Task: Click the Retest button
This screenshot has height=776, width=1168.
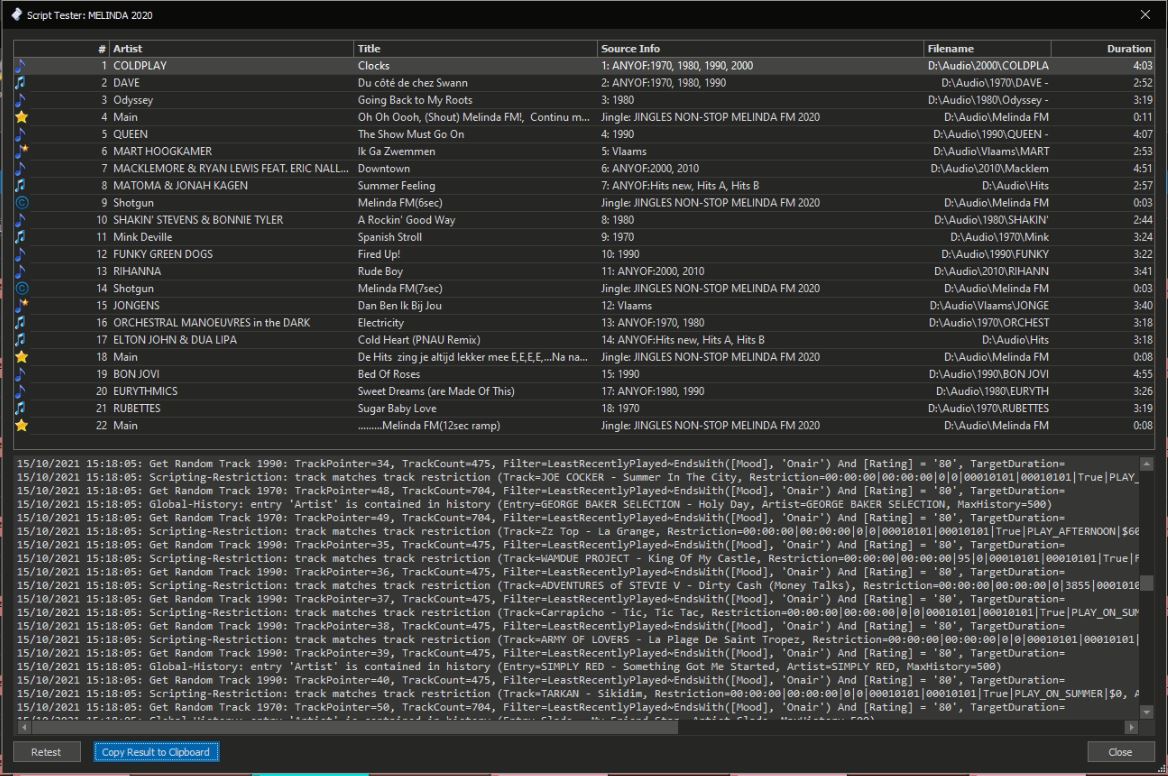Action: point(46,752)
